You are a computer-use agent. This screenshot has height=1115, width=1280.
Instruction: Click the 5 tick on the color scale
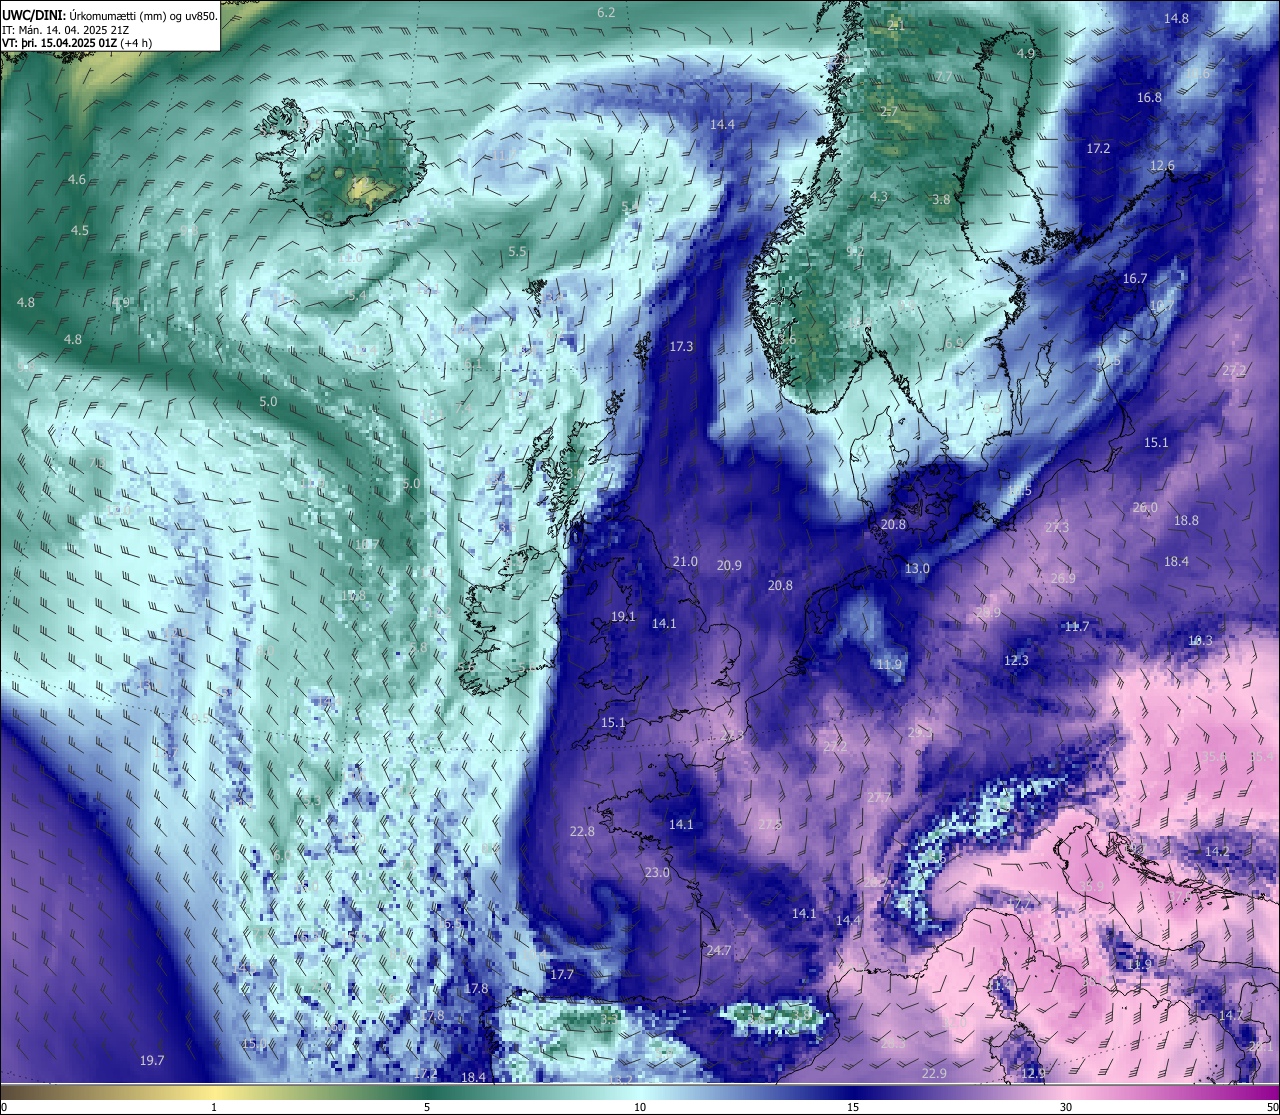[427, 1107]
